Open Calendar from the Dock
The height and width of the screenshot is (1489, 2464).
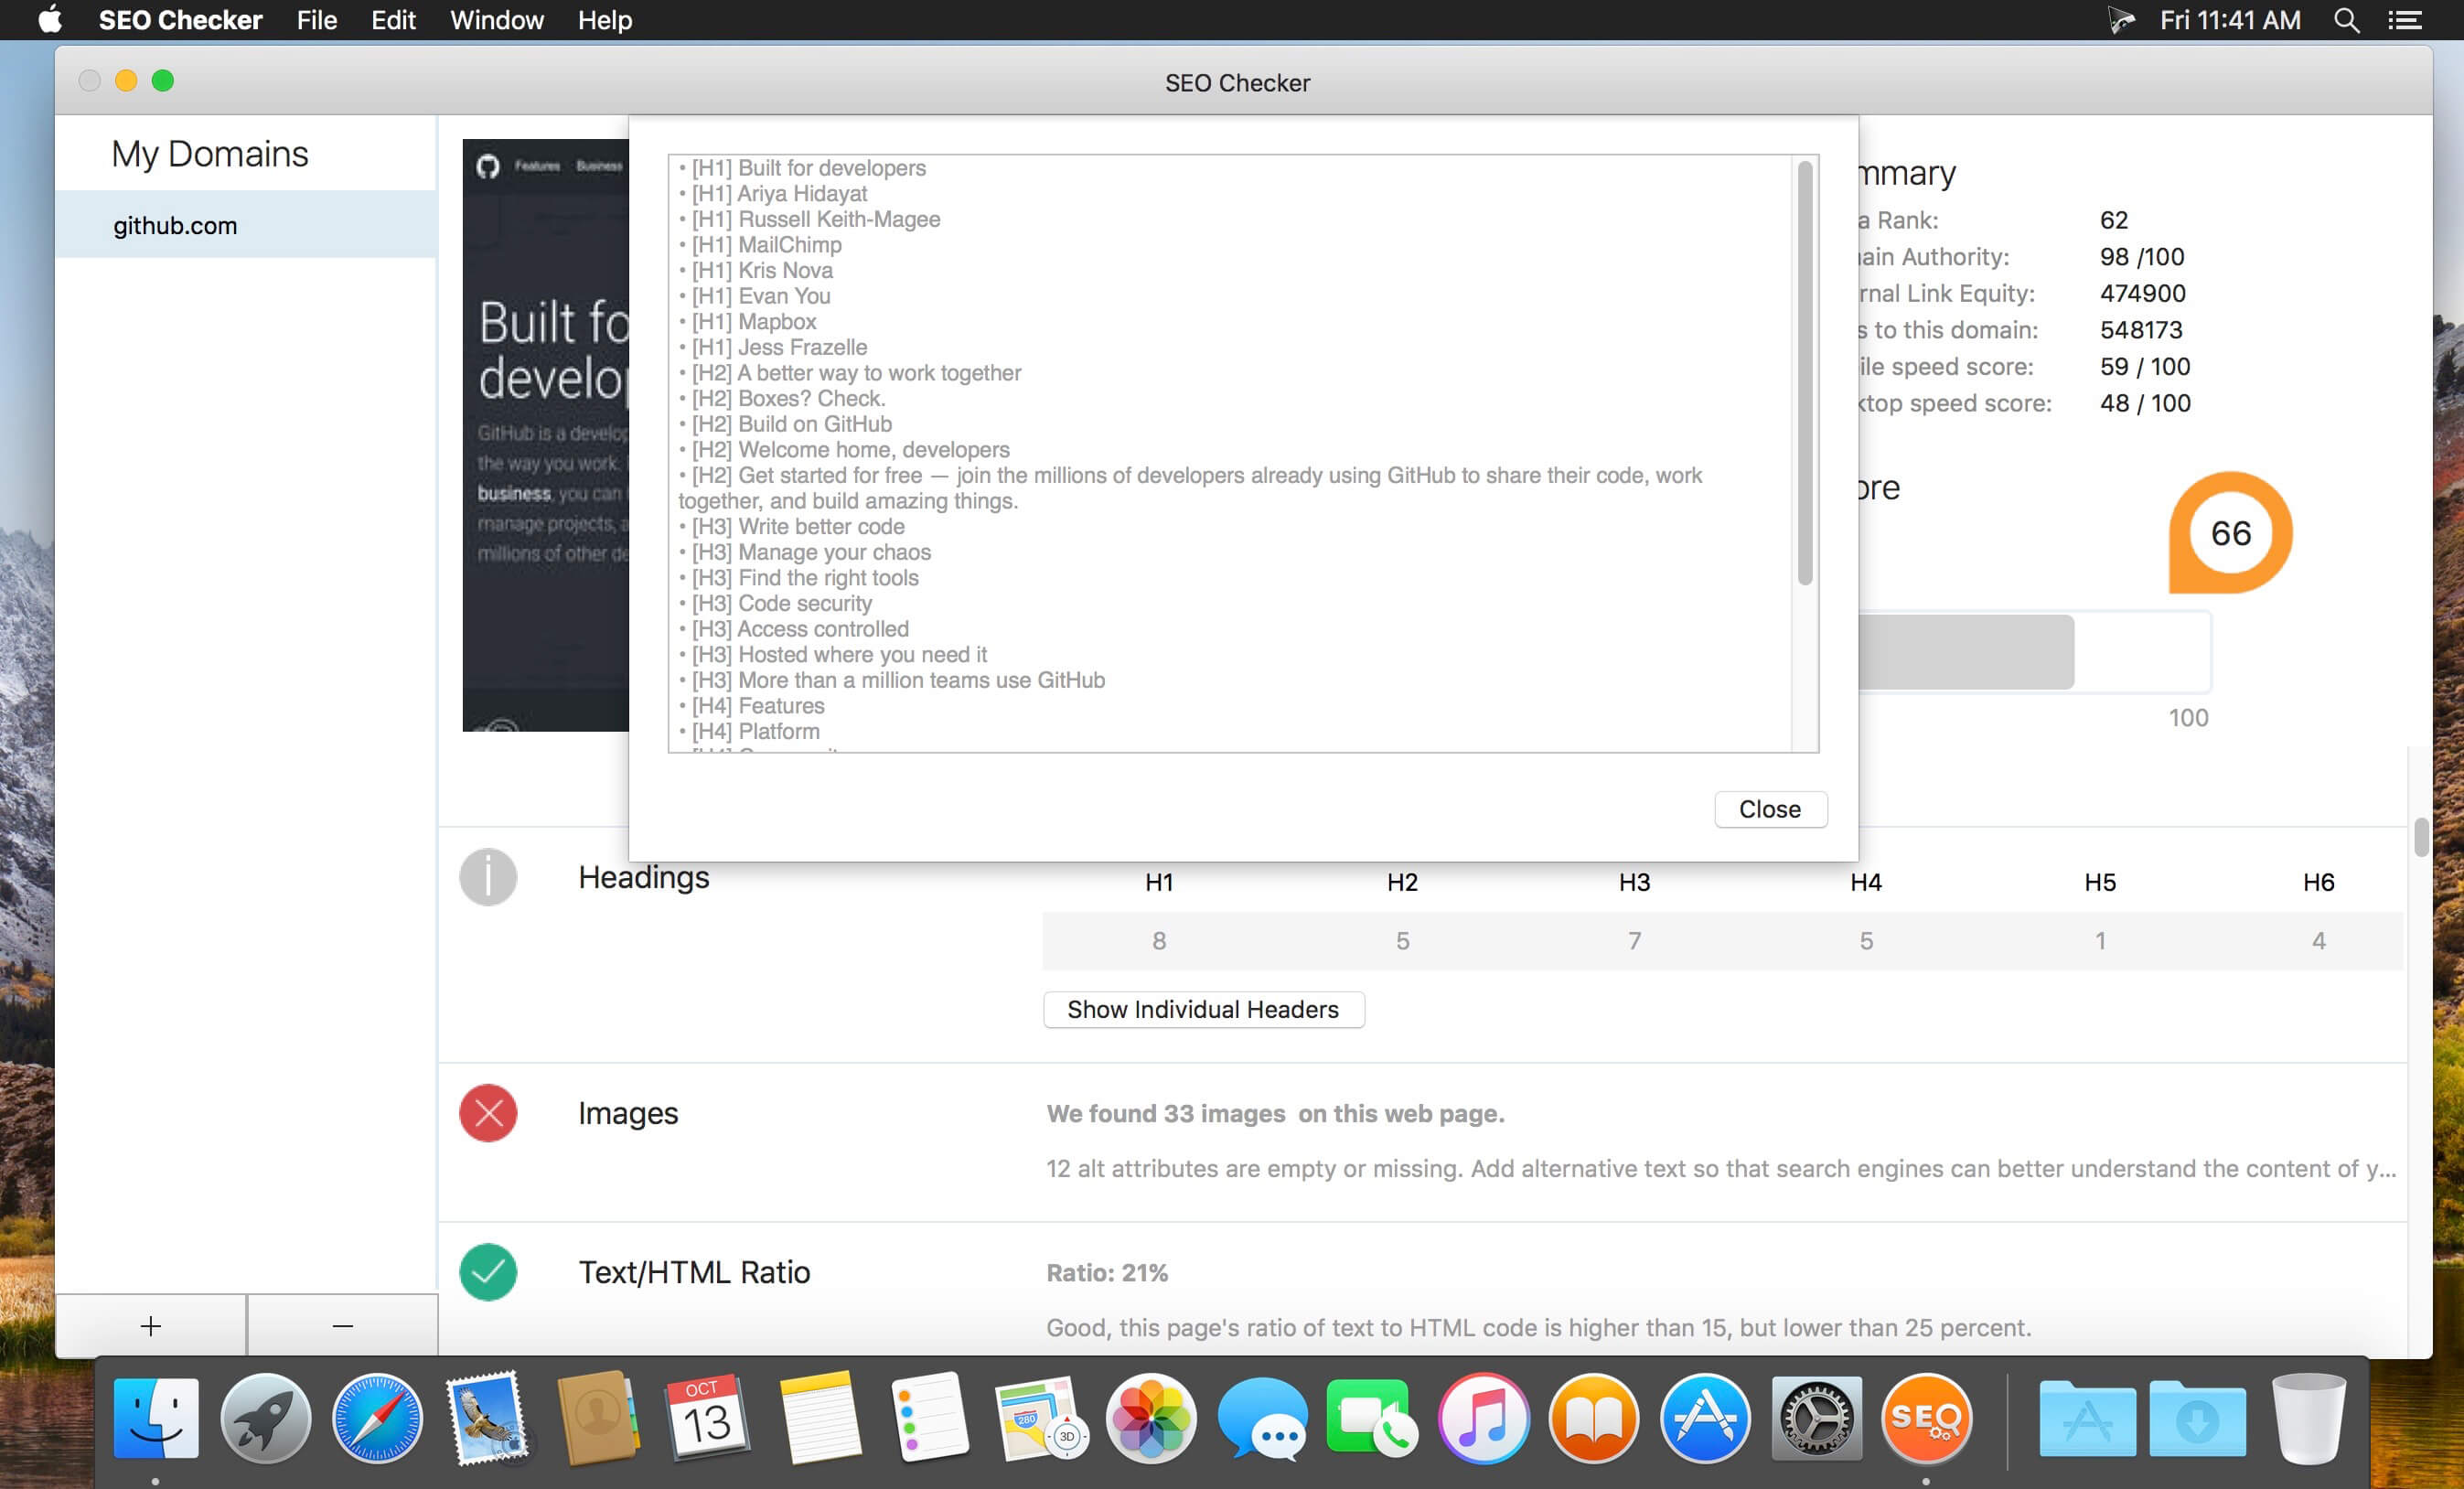[708, 1418]
